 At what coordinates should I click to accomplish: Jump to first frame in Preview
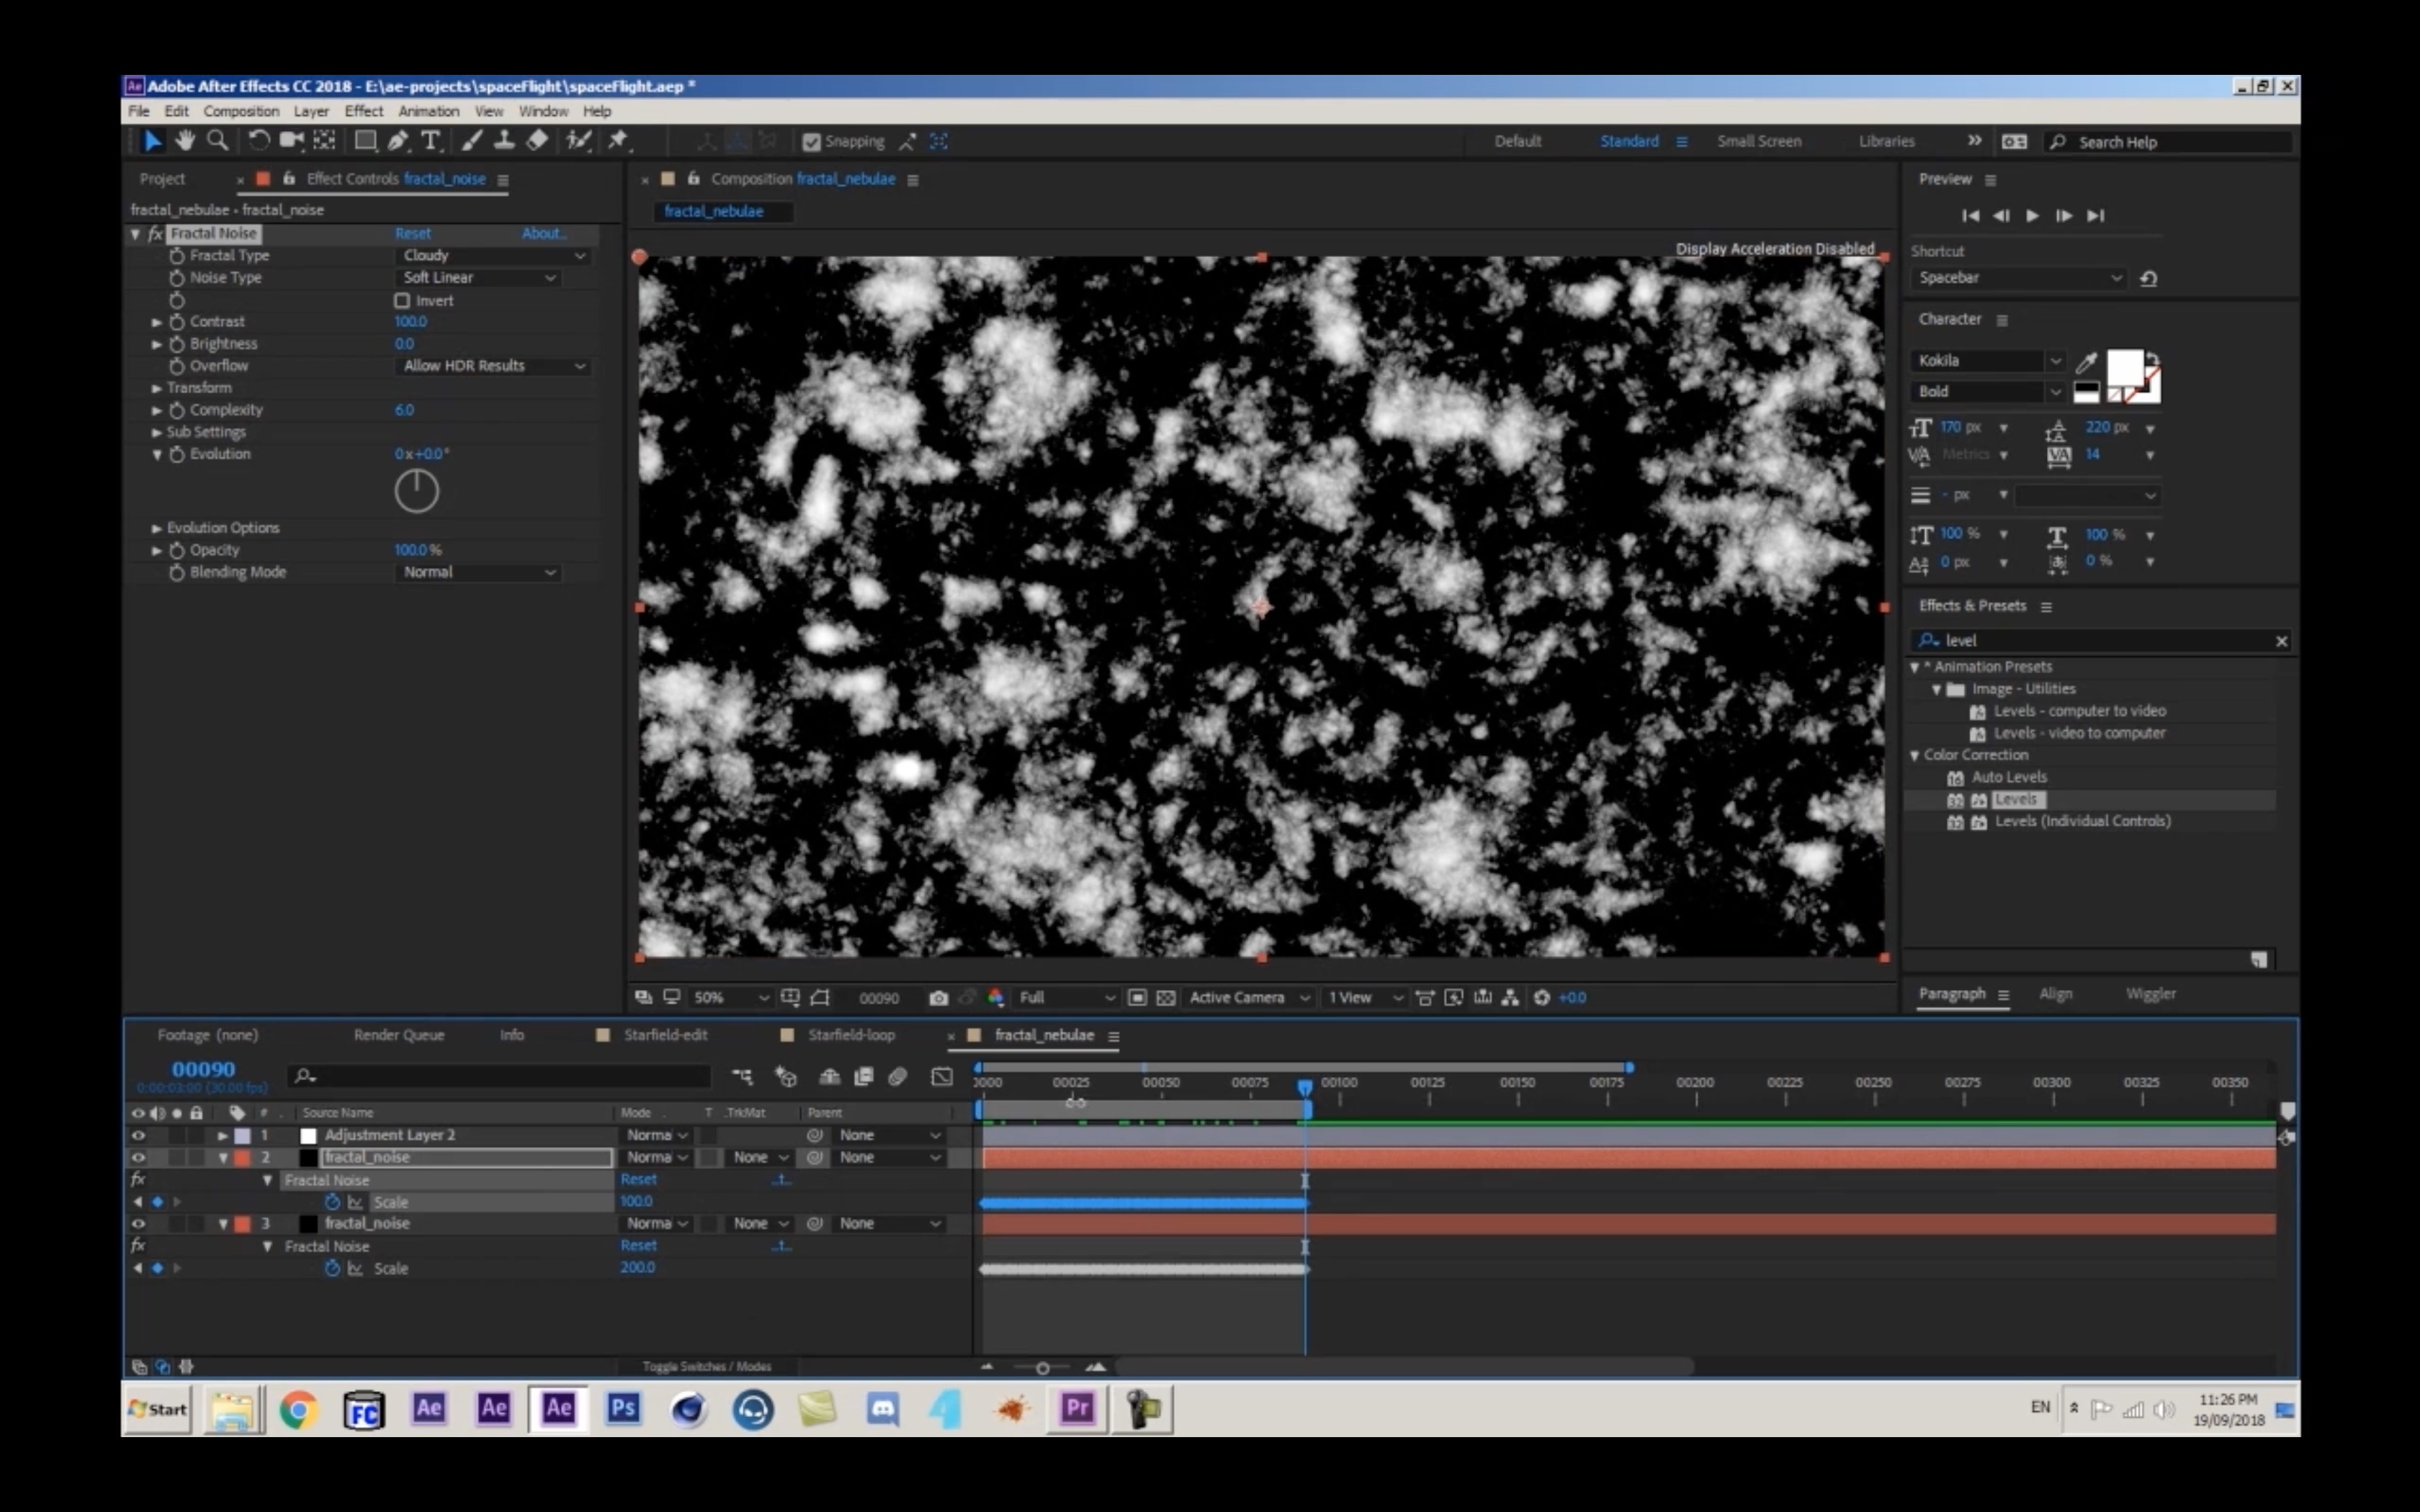coord(1970,215)
